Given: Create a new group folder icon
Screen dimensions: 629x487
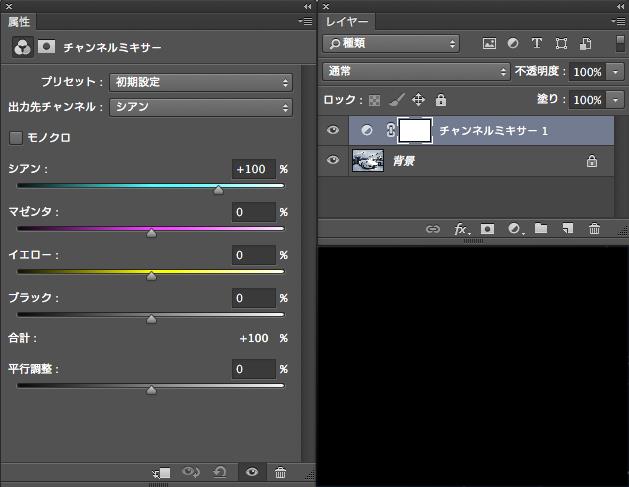Looking at the screenshot, I should click(541, 229).
